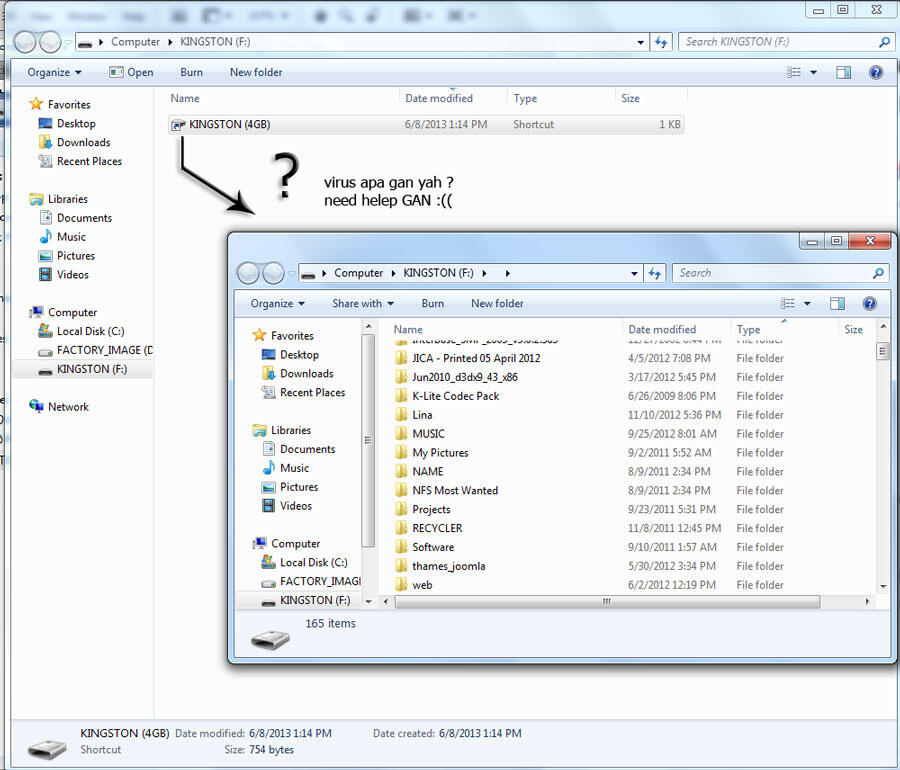
Task: Expand the address bar history dropdown in inner window
Action: 635,273
